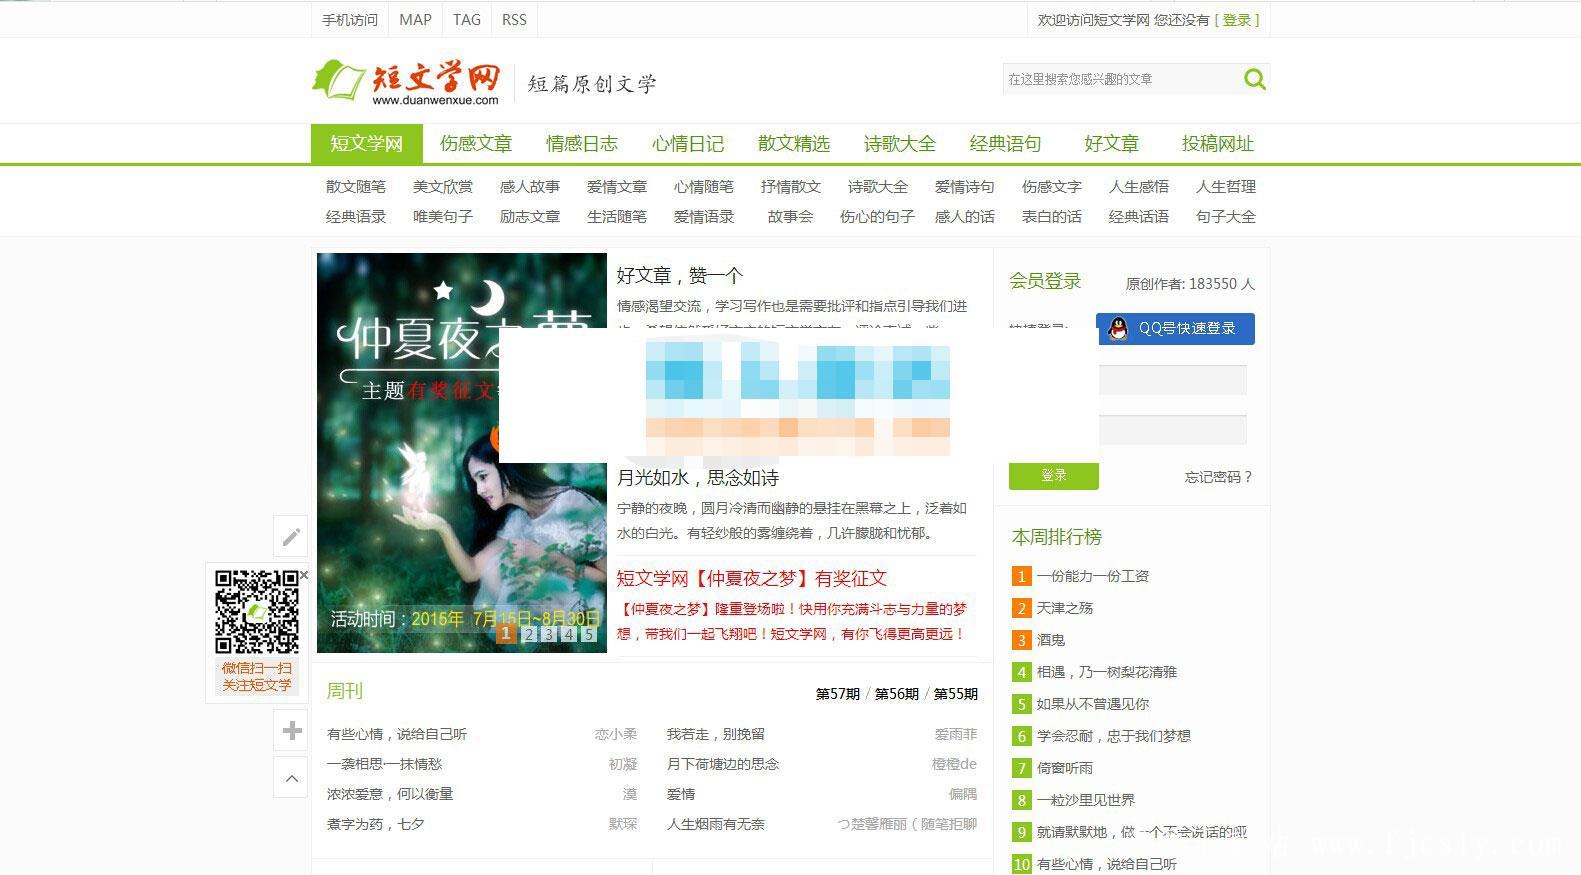Click the 忘记密码？ link
The width and height of the screenshot is (1581, 875).
click(1218, 477)
